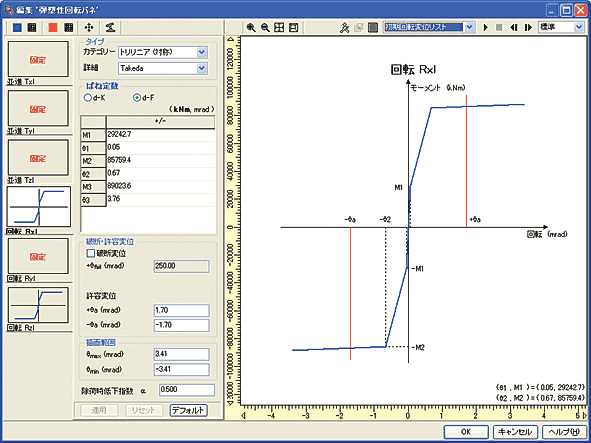Step forward with next-frame button
Viewport: 591px width, 443px height.
[x=528, y=28]
